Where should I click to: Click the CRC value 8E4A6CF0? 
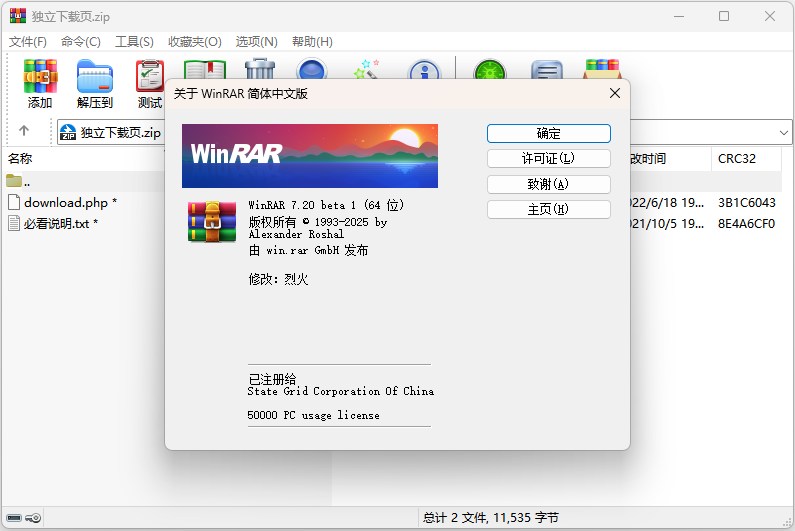746,224
